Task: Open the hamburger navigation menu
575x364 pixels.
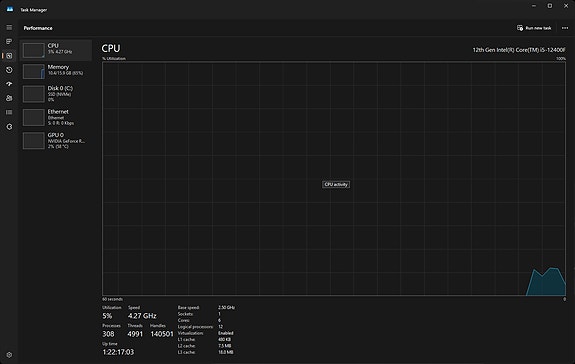Action: point(9,27)
